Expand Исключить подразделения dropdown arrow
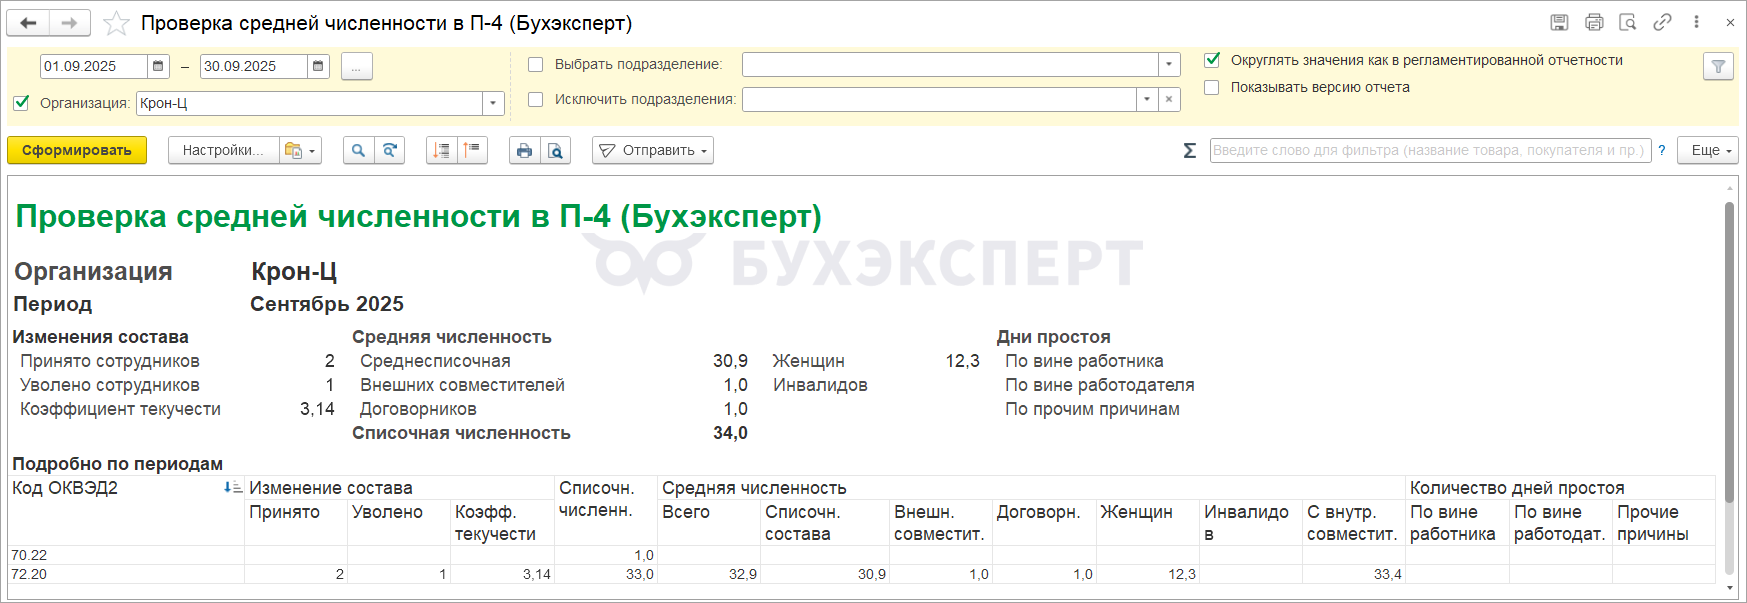Screen dimensions: 1747x603 1147,99
